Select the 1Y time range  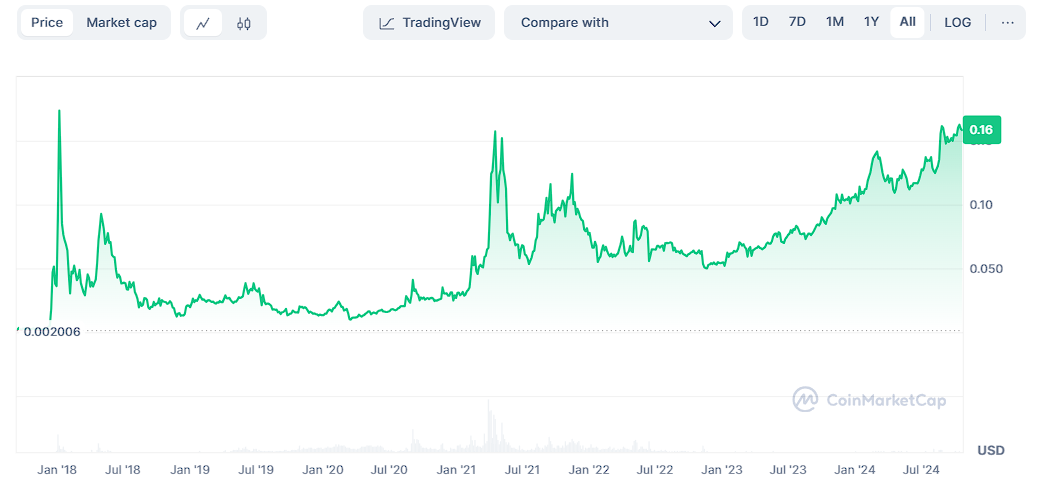tap(872, 22)
